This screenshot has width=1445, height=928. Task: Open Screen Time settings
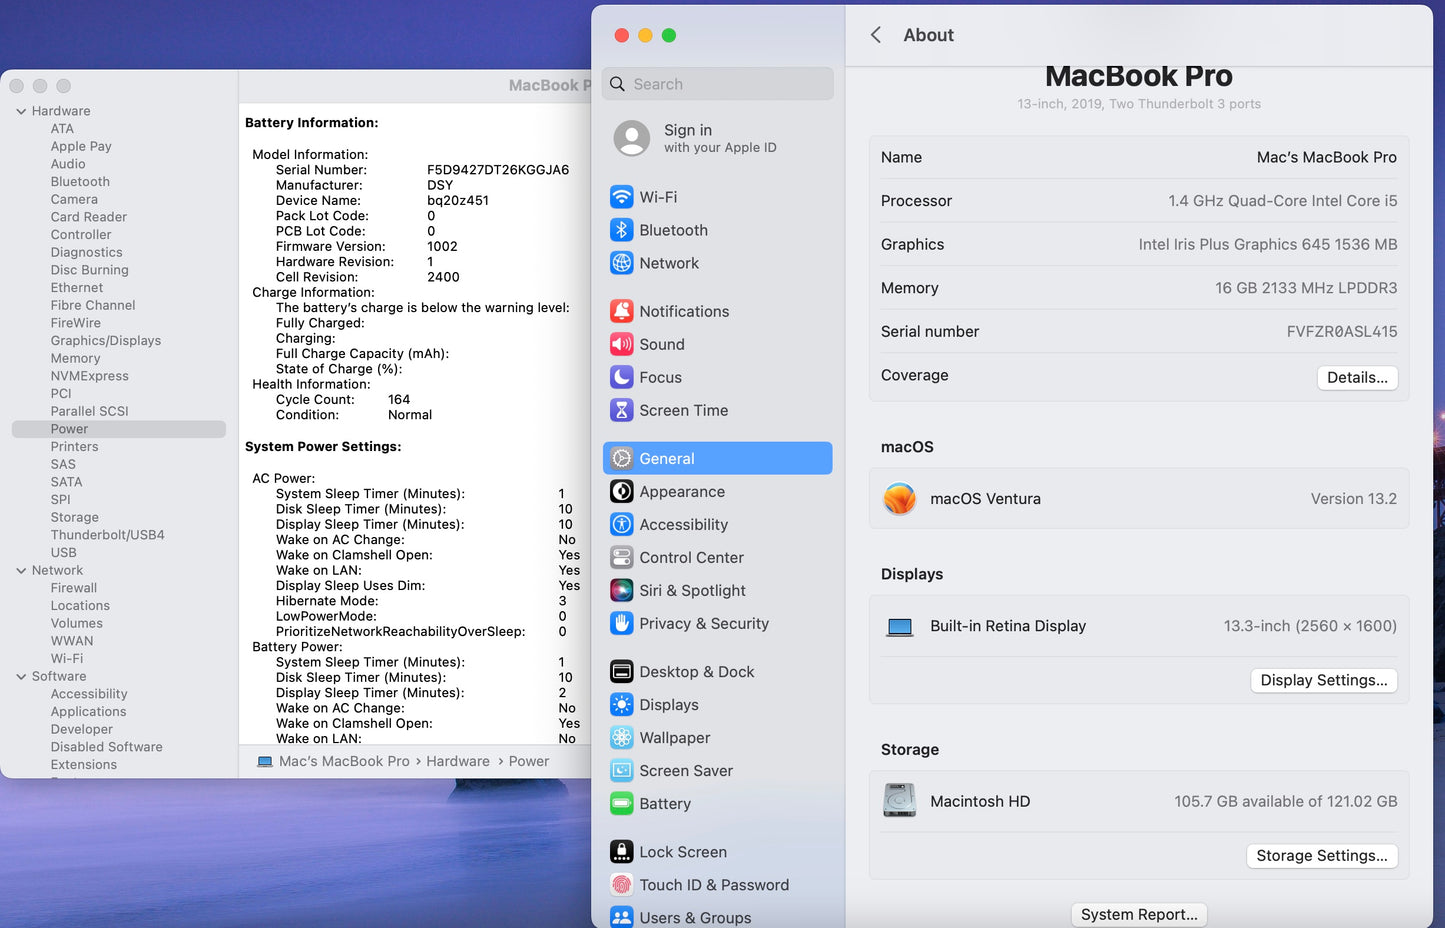tap(682, 410)
